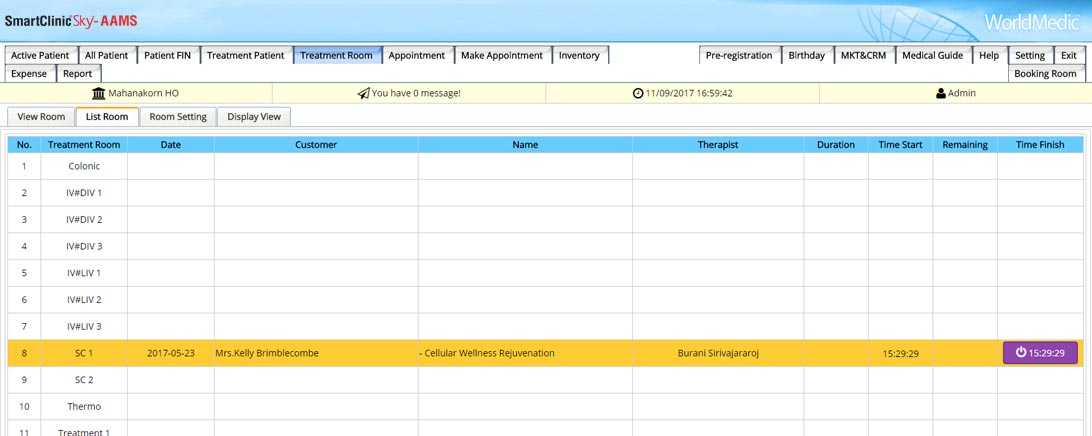
Task: Open the MKT&CRM section
Action: (863, 56)
